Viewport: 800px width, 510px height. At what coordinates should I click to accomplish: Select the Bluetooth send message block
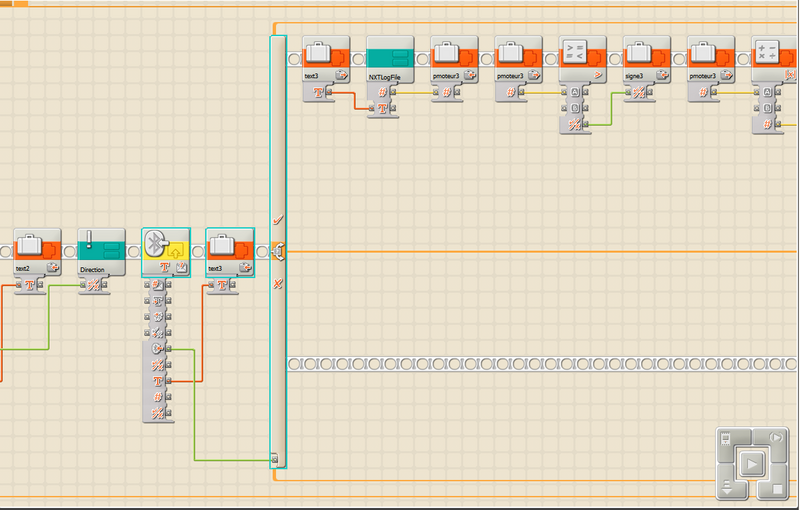point(165,245)
